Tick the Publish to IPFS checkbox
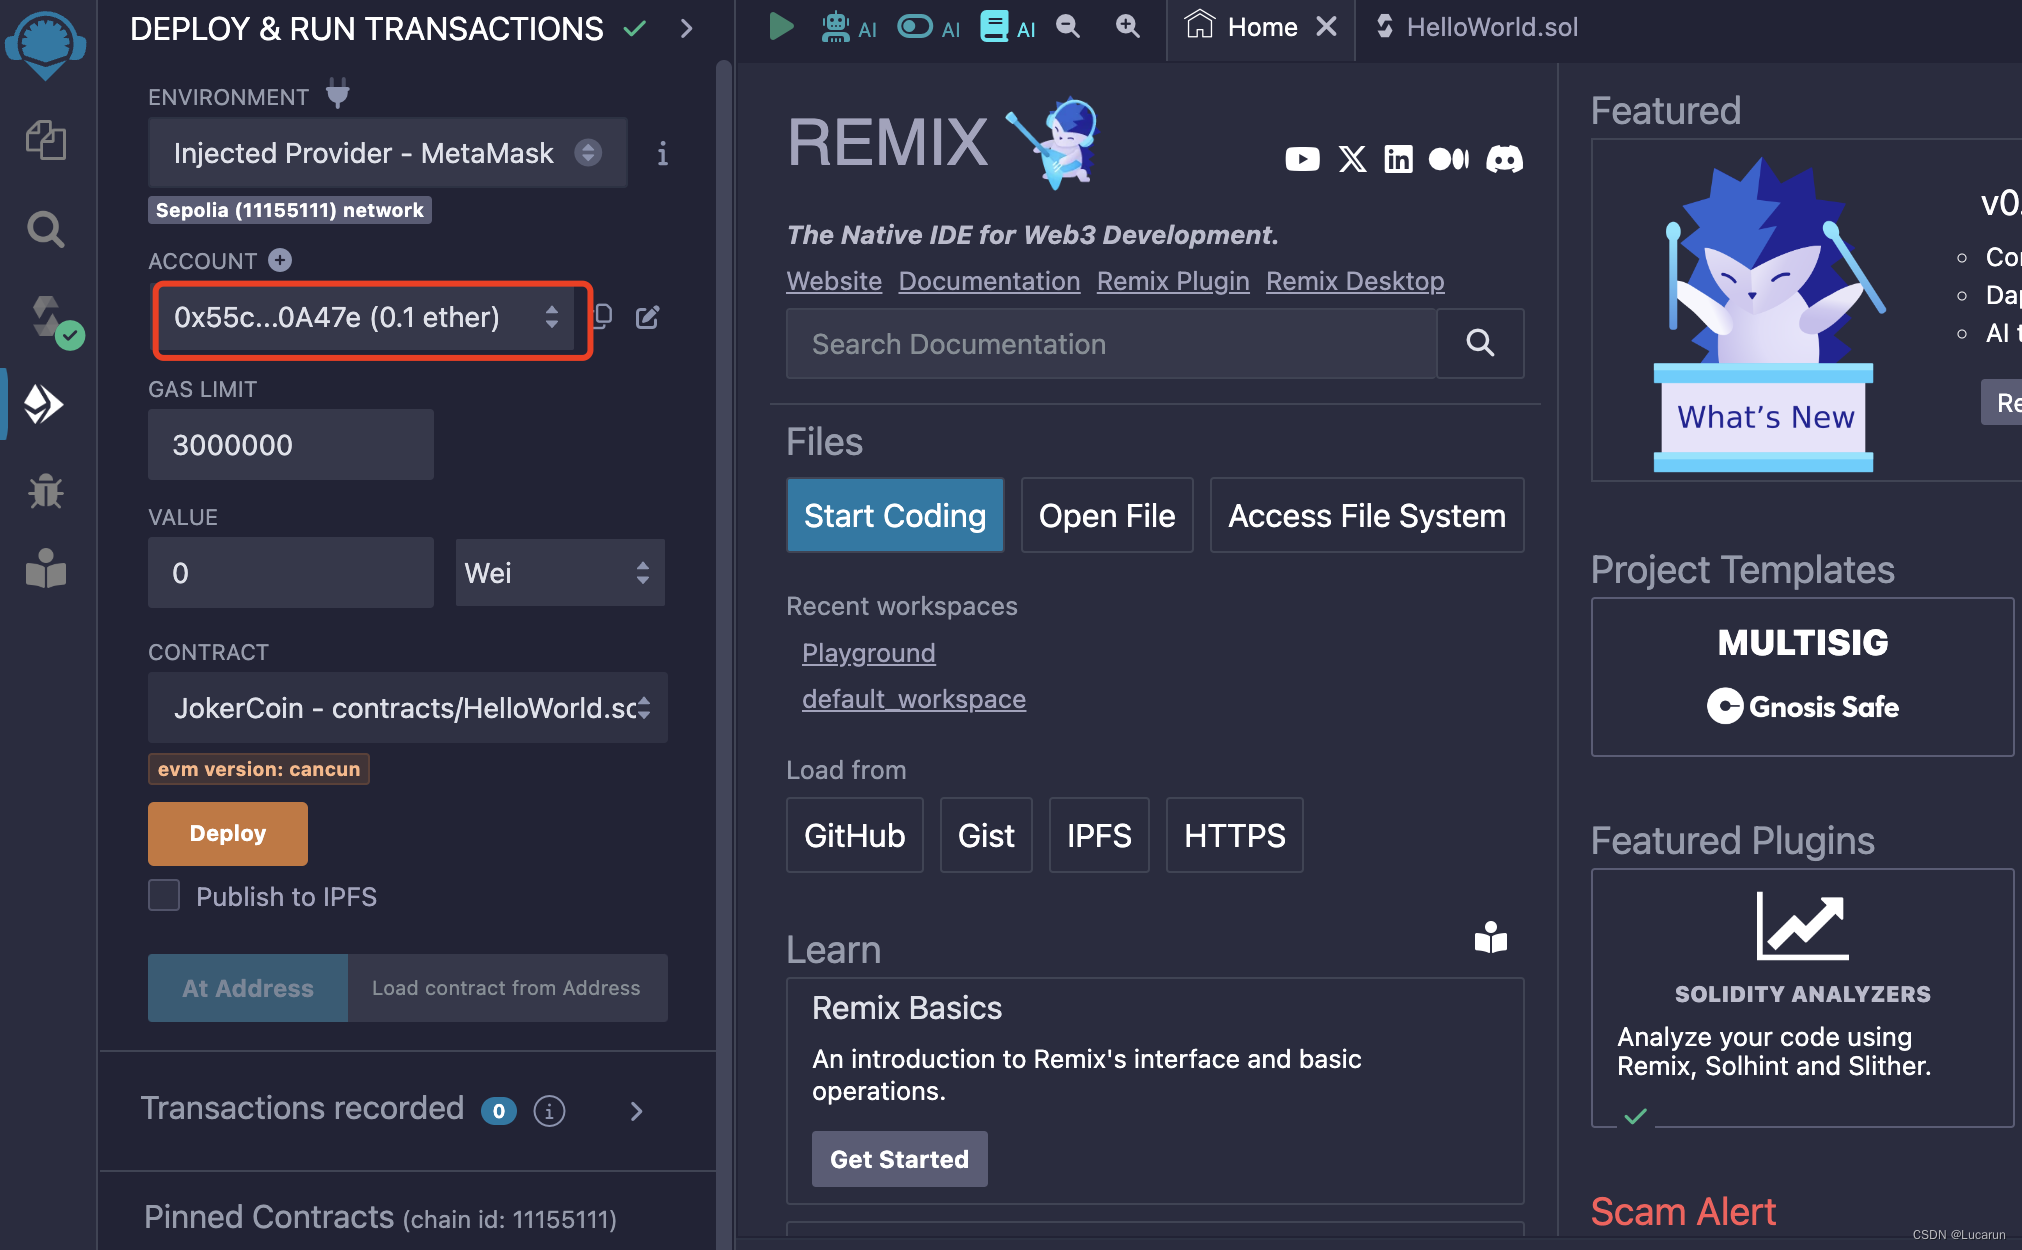Image resolution: width=2022 pixels, height=1250 pixels. 164,896
